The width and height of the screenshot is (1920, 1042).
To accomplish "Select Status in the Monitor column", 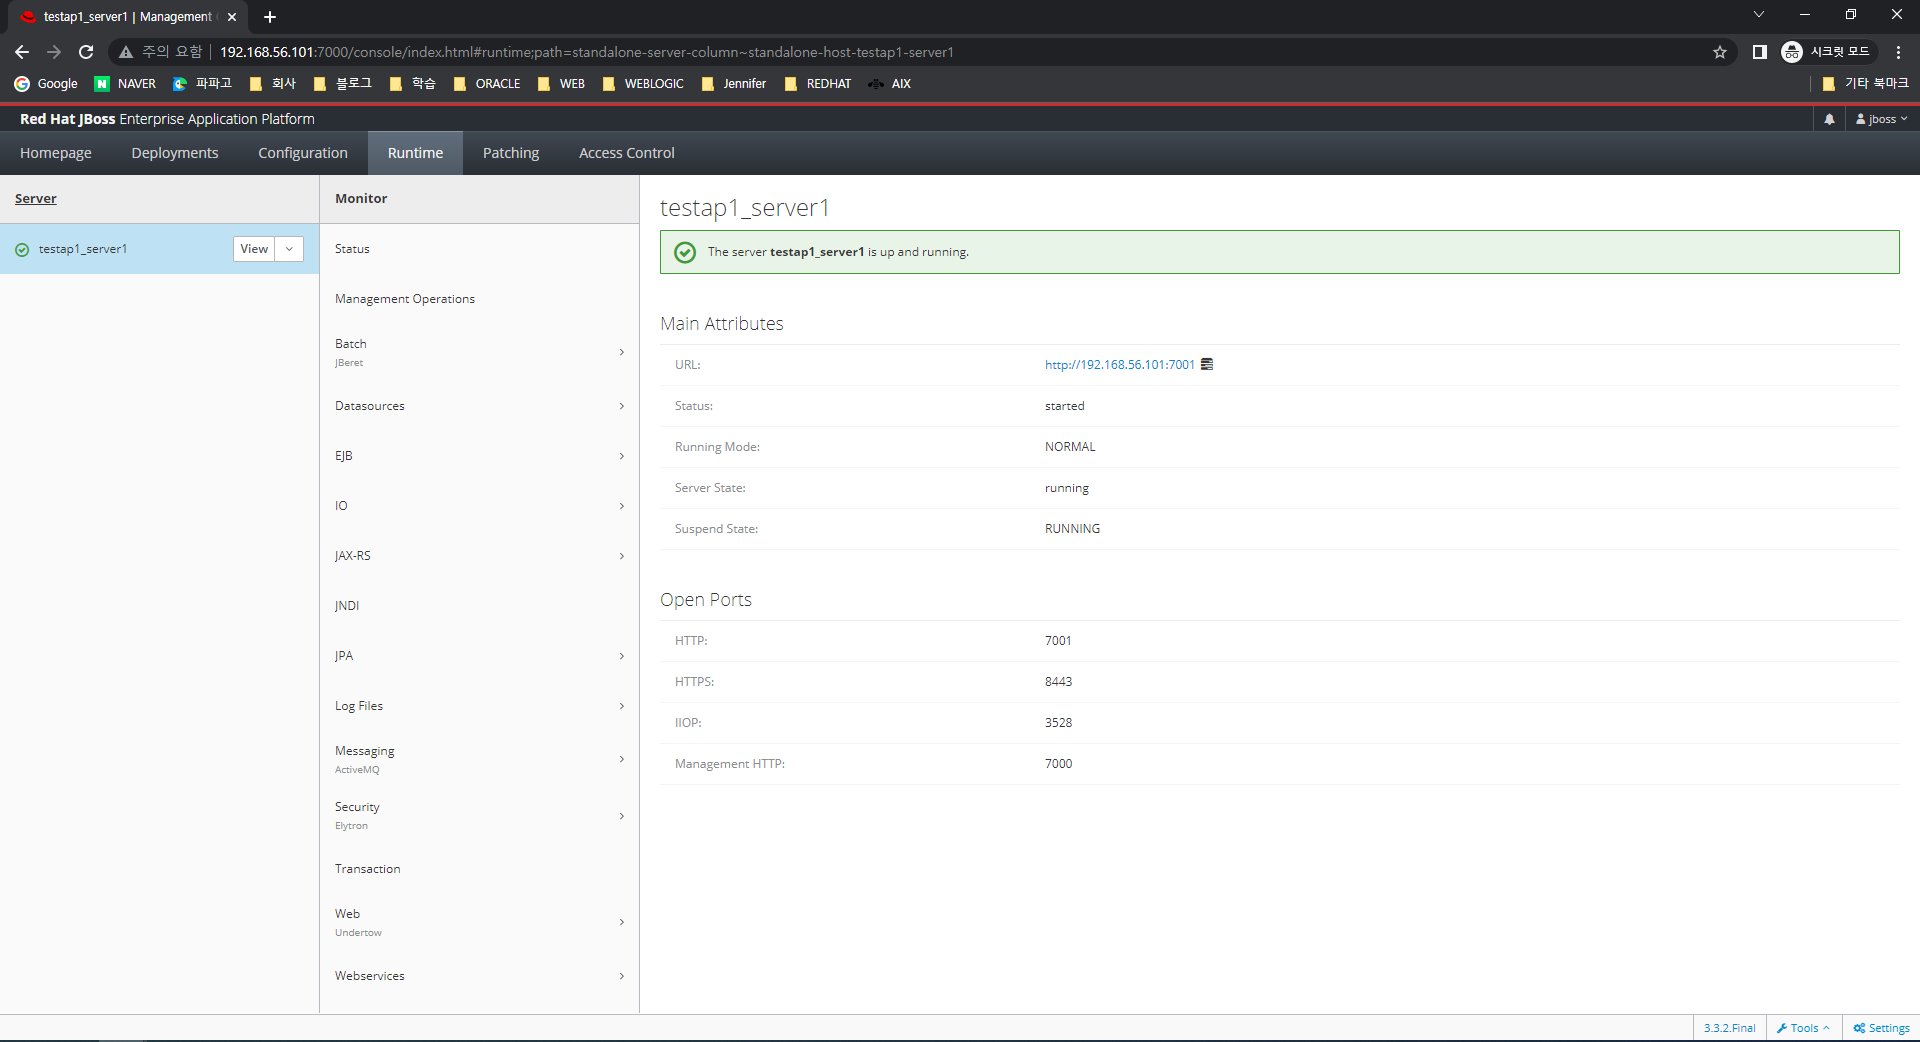I will (x=479, y=249).
